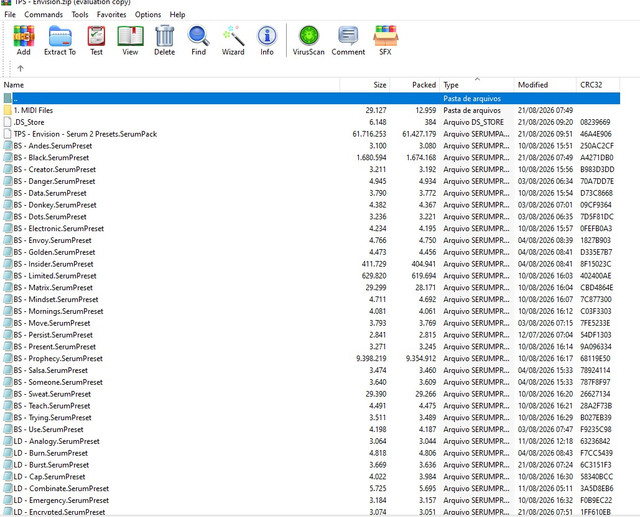Add archive Comment
The image size is (640, 517).
[x=348, y=40]
